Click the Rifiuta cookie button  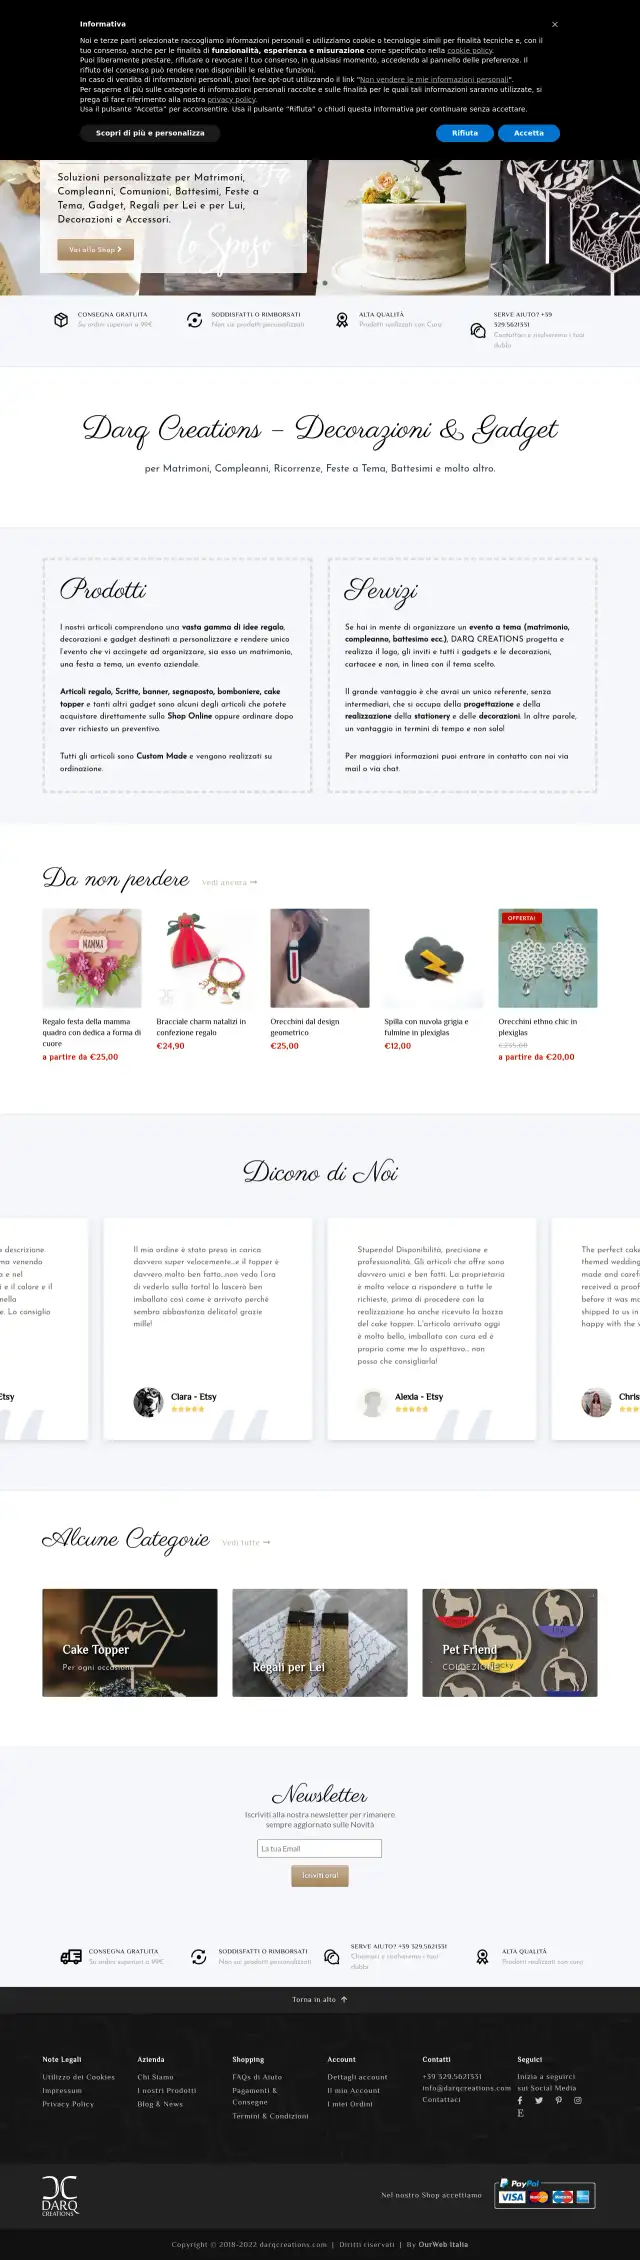tap(465, 133)
